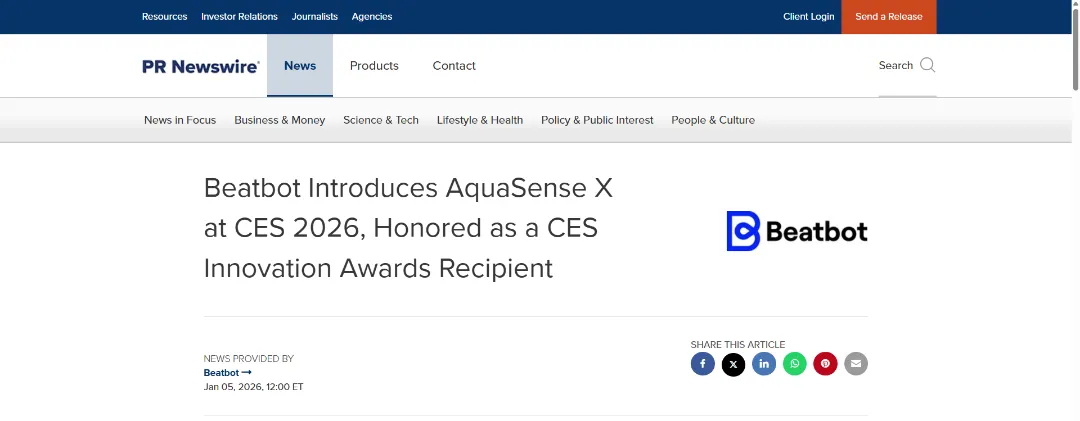
Task: Share article on X icon
Action: [733, 364]
